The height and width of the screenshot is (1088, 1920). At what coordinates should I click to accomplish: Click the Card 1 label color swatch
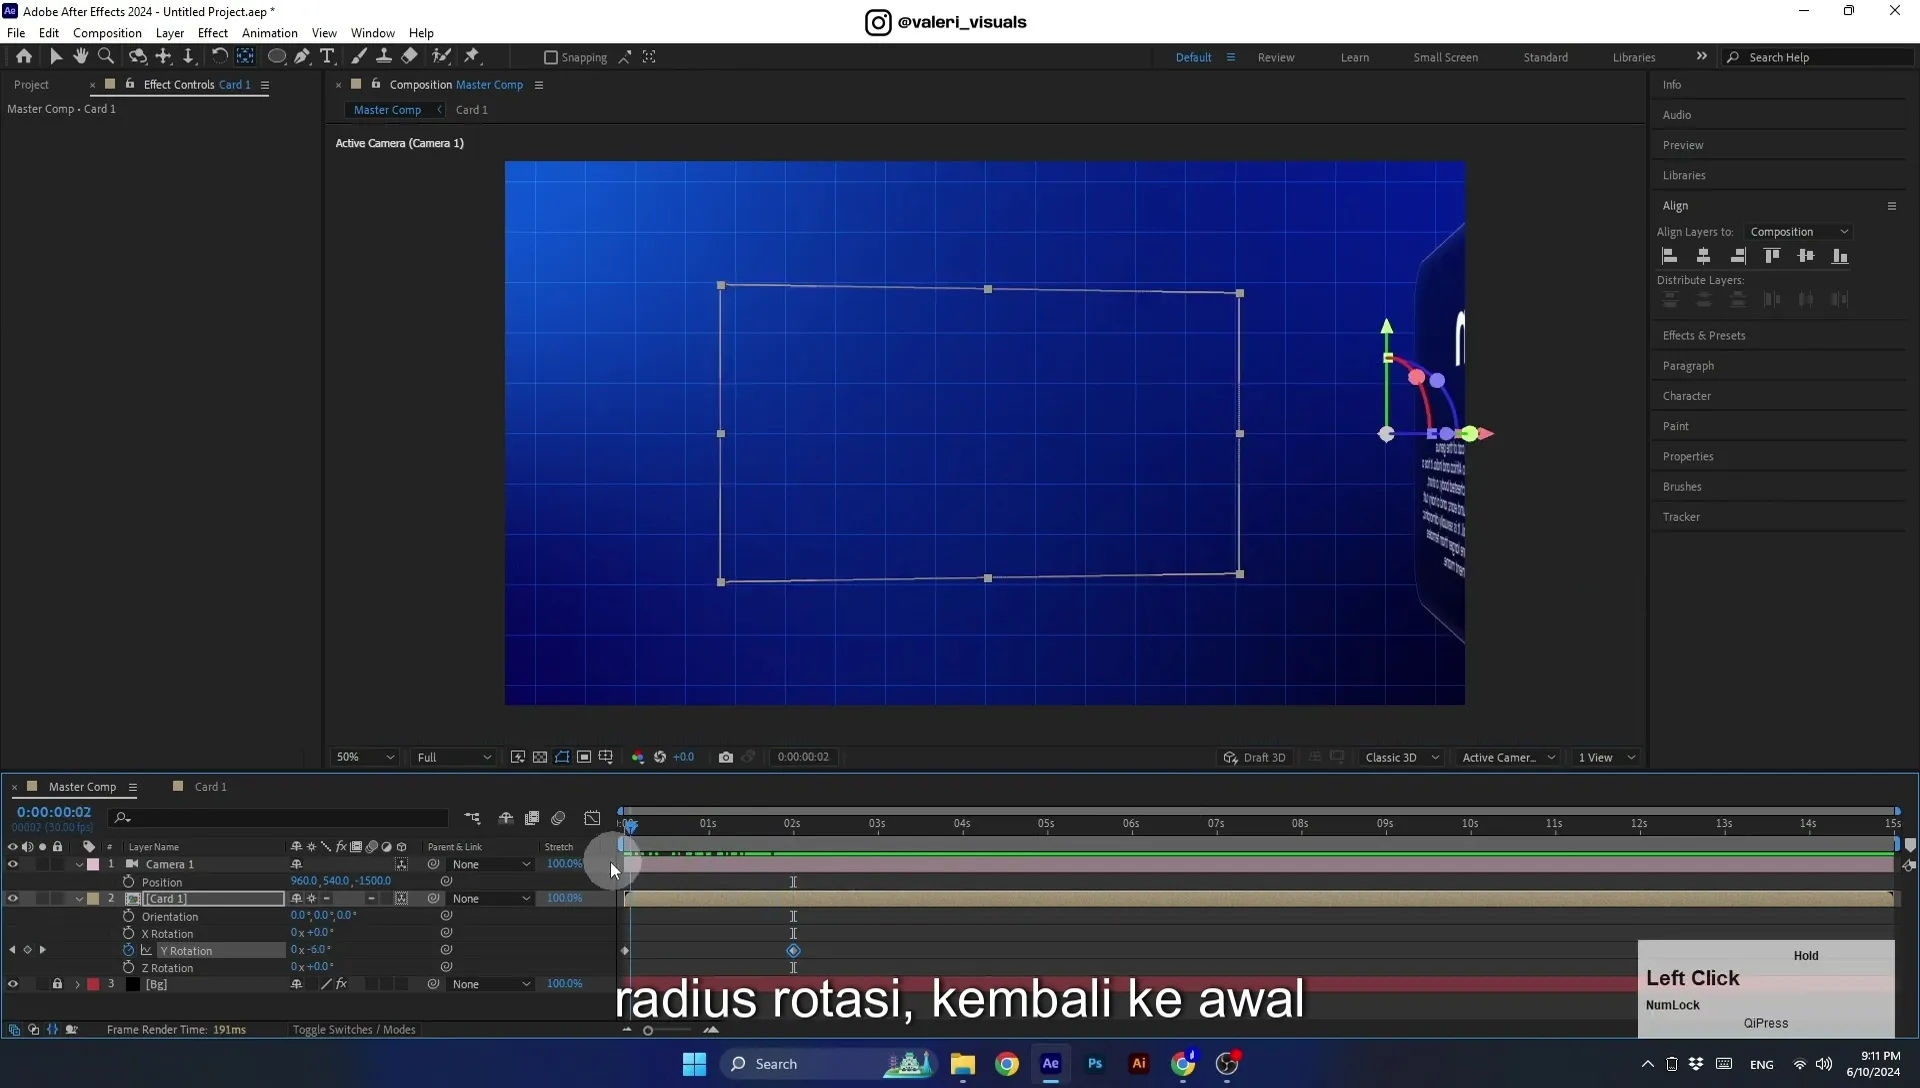[x=93, y=898]
